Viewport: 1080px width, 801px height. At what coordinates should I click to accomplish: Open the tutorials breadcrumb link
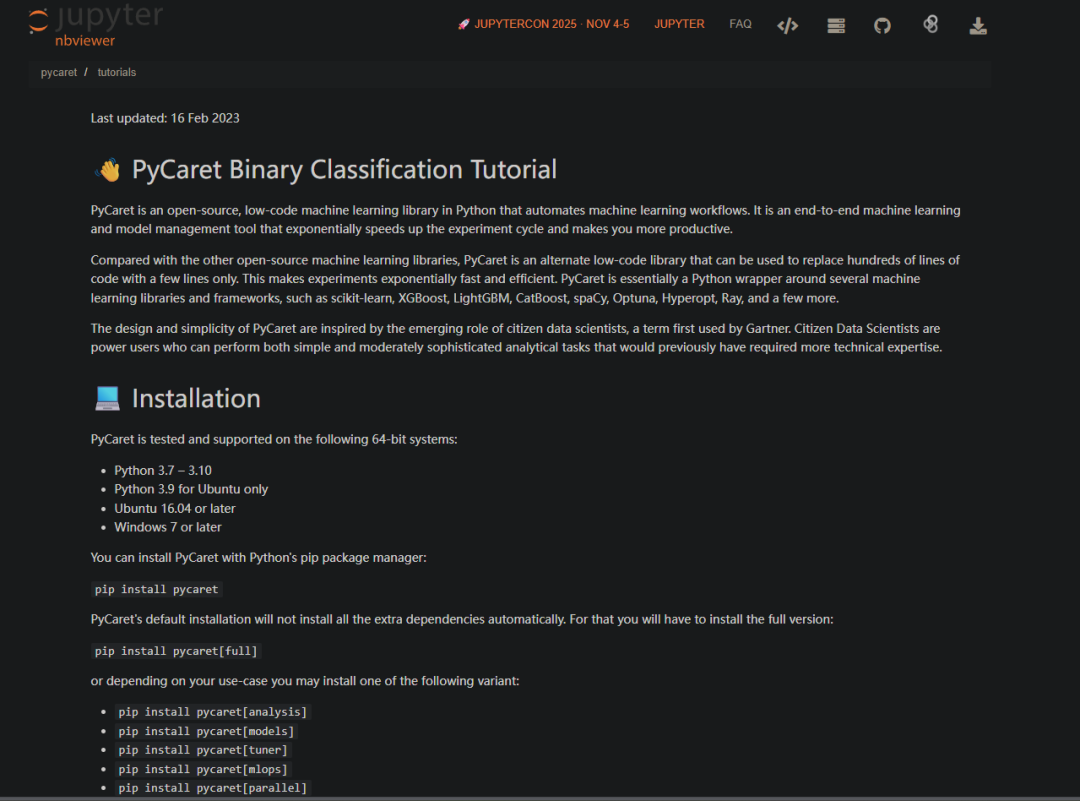(116, 72)
